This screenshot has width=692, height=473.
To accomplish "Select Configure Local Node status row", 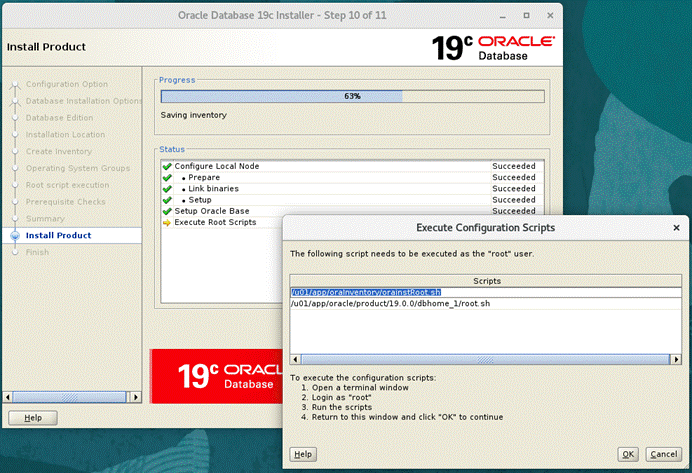I will click(x=353, y=166).
